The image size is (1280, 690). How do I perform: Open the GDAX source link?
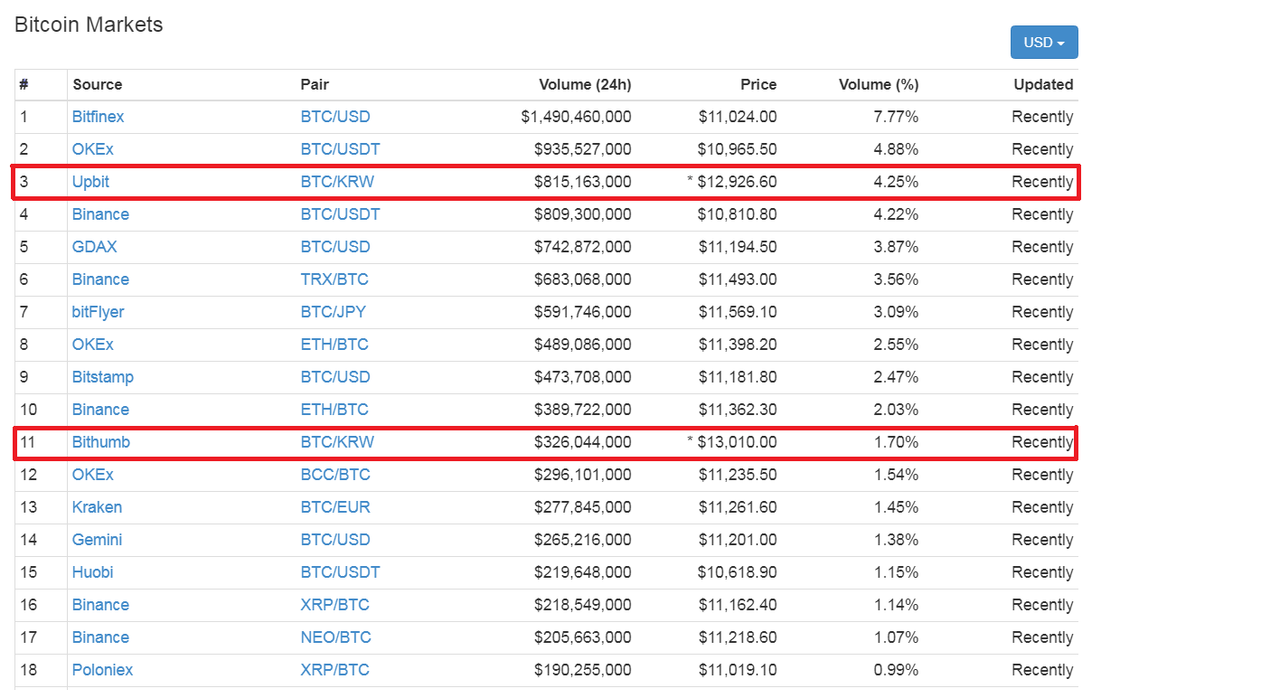click(94, 247)
